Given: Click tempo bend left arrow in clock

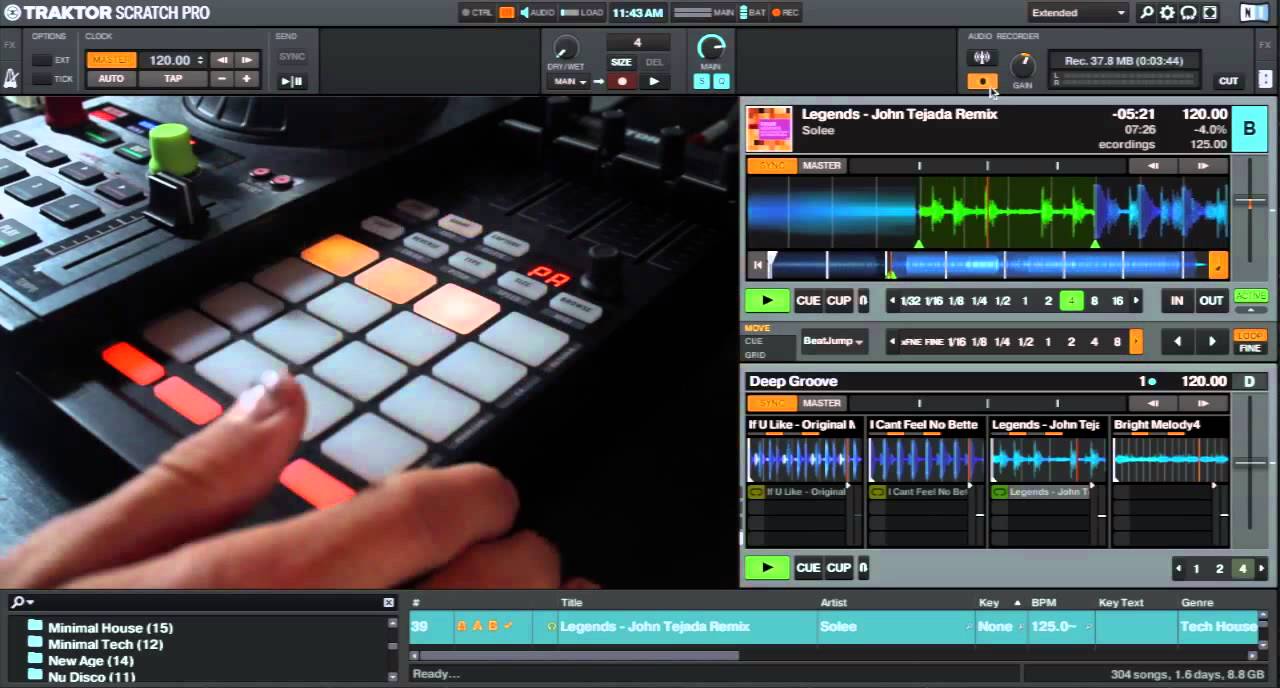Looking at the screenshot, I should click(222, 60).
